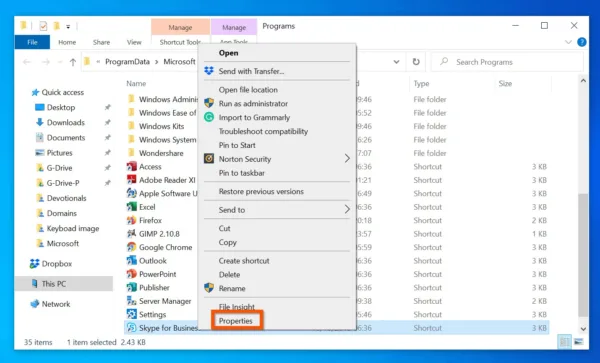Click ProgramData in the address path
Viewport: 600px width, 363px height.
click(x=127, y=62)
